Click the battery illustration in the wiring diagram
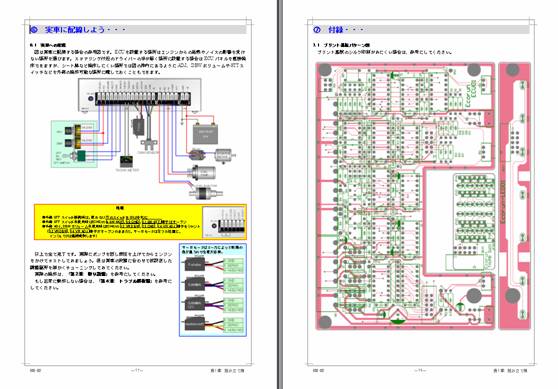The height and width of the screenshot is (389, 558). click(205, 133)
